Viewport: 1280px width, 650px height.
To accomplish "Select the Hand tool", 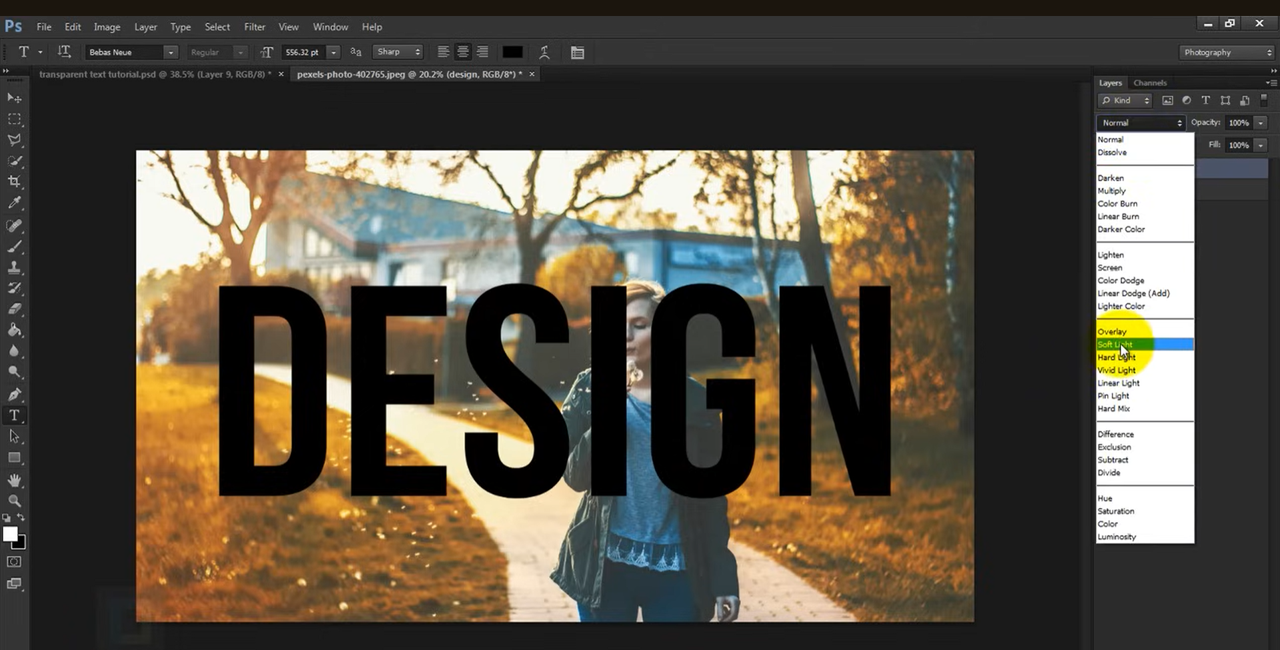I will 14,481.
